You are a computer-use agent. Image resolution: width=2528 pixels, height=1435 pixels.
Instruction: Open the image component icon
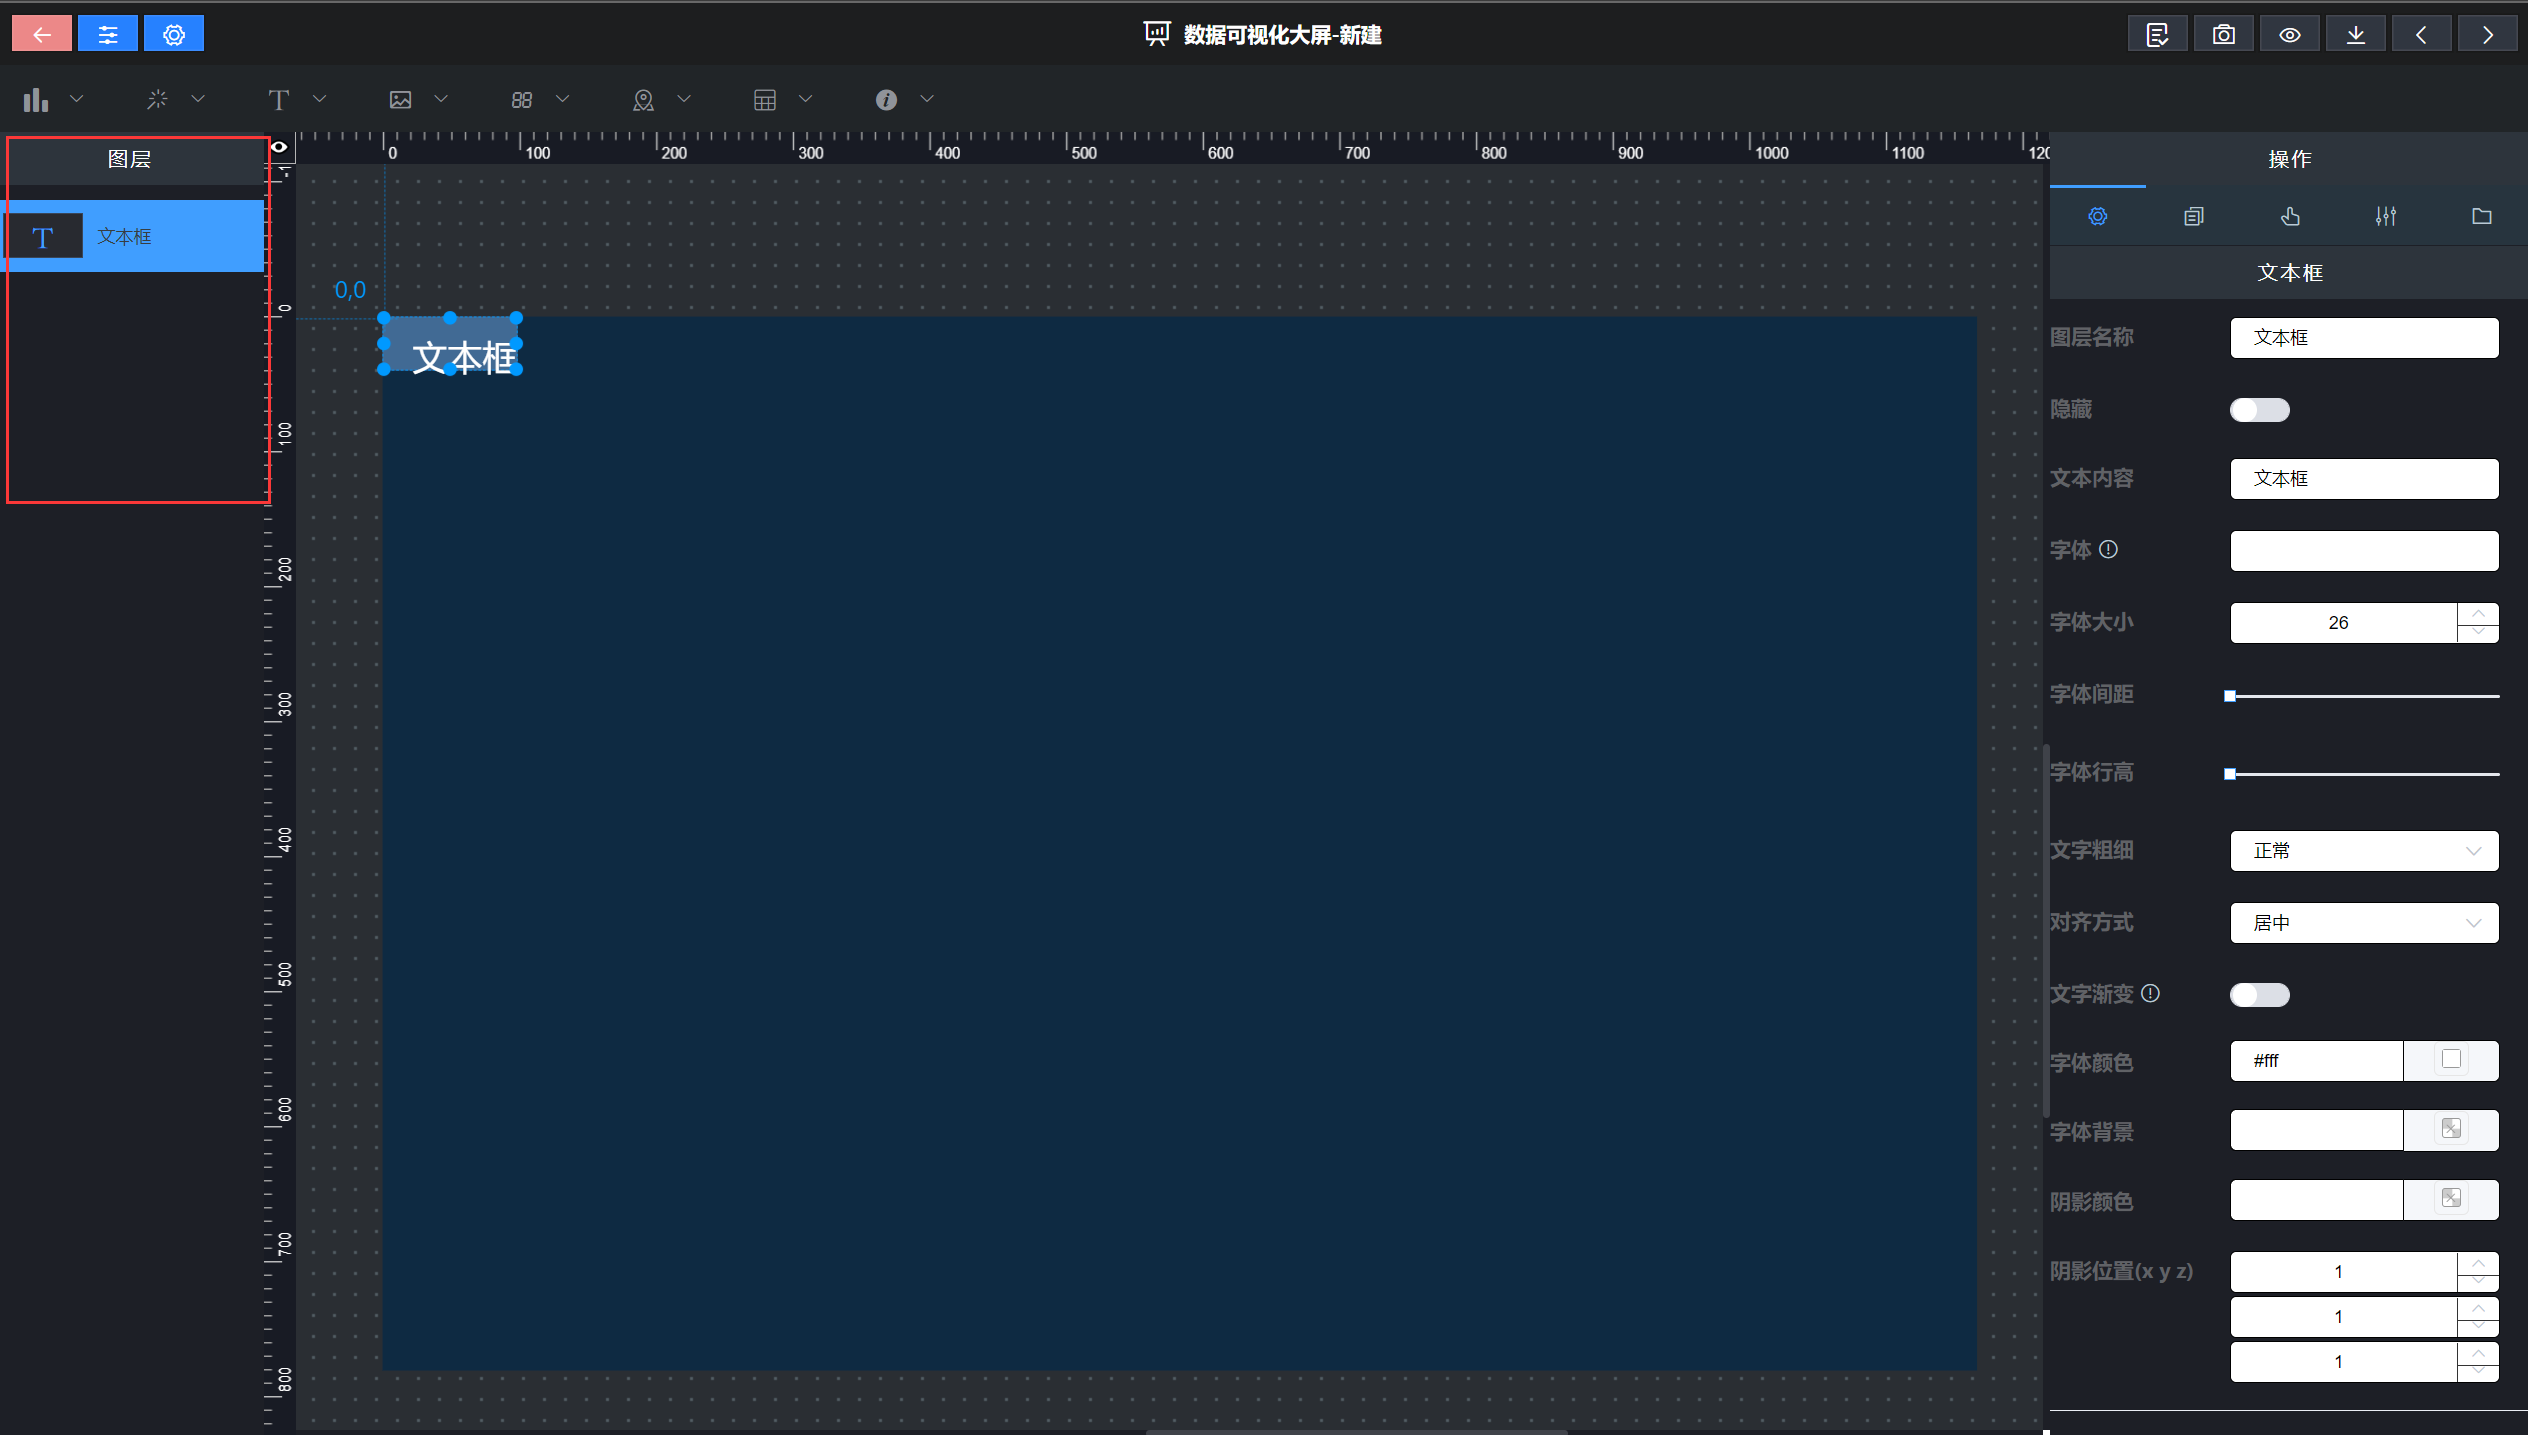coord(400,99)
